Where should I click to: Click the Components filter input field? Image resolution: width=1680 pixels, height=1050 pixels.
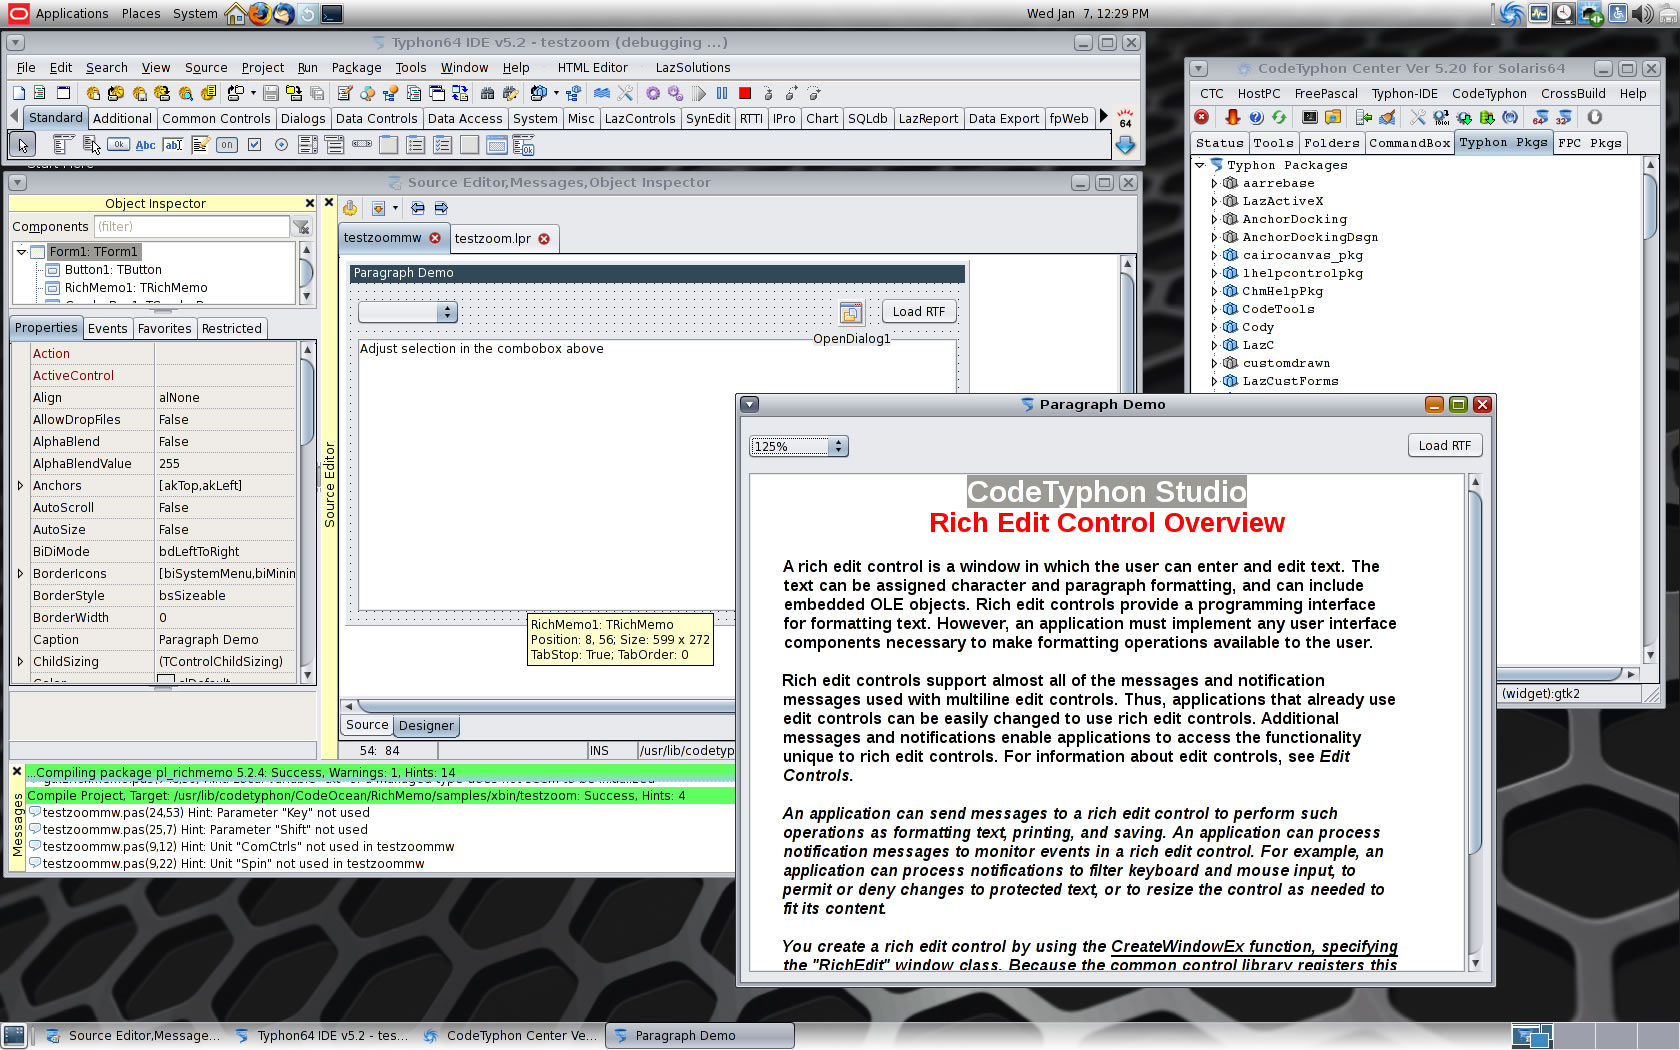tap(191, 227)
